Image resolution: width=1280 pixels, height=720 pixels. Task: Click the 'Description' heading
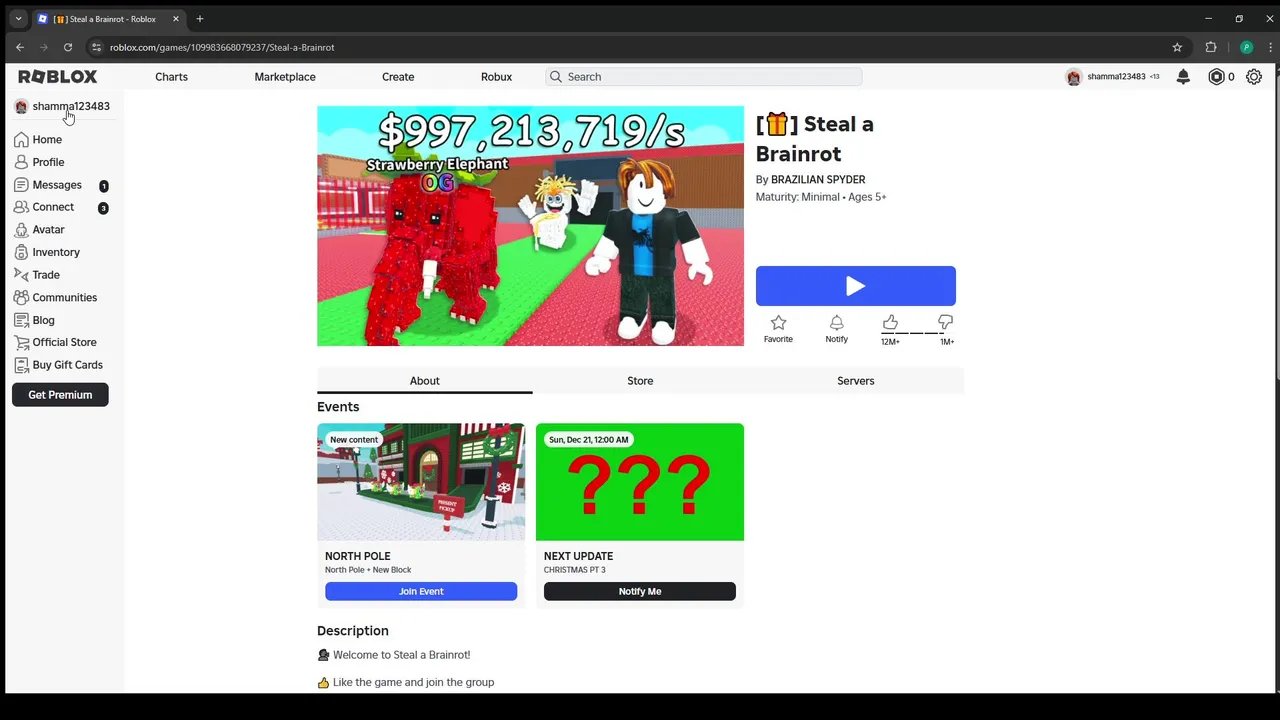coord(353,631)
